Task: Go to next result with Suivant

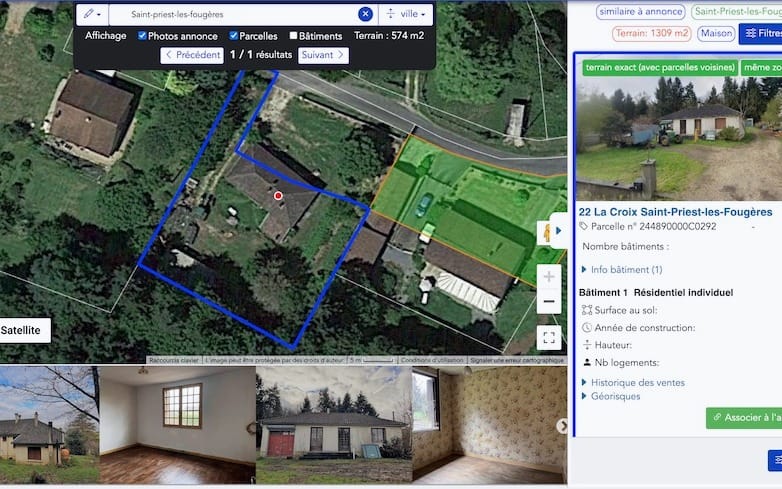Action: 322,55
